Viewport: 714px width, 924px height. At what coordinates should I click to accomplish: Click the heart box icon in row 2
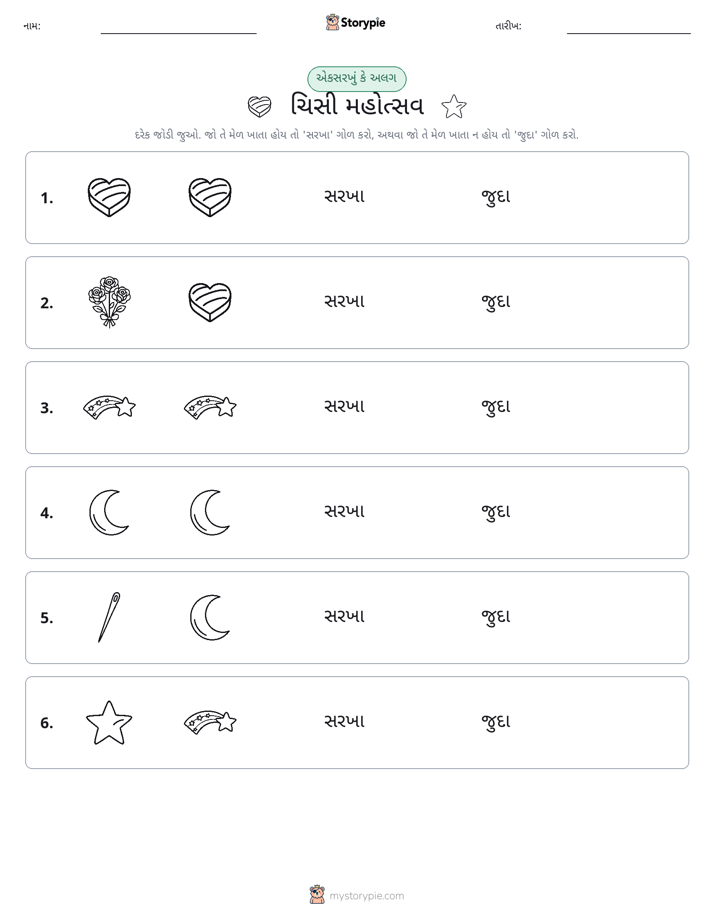click(210, 302)
